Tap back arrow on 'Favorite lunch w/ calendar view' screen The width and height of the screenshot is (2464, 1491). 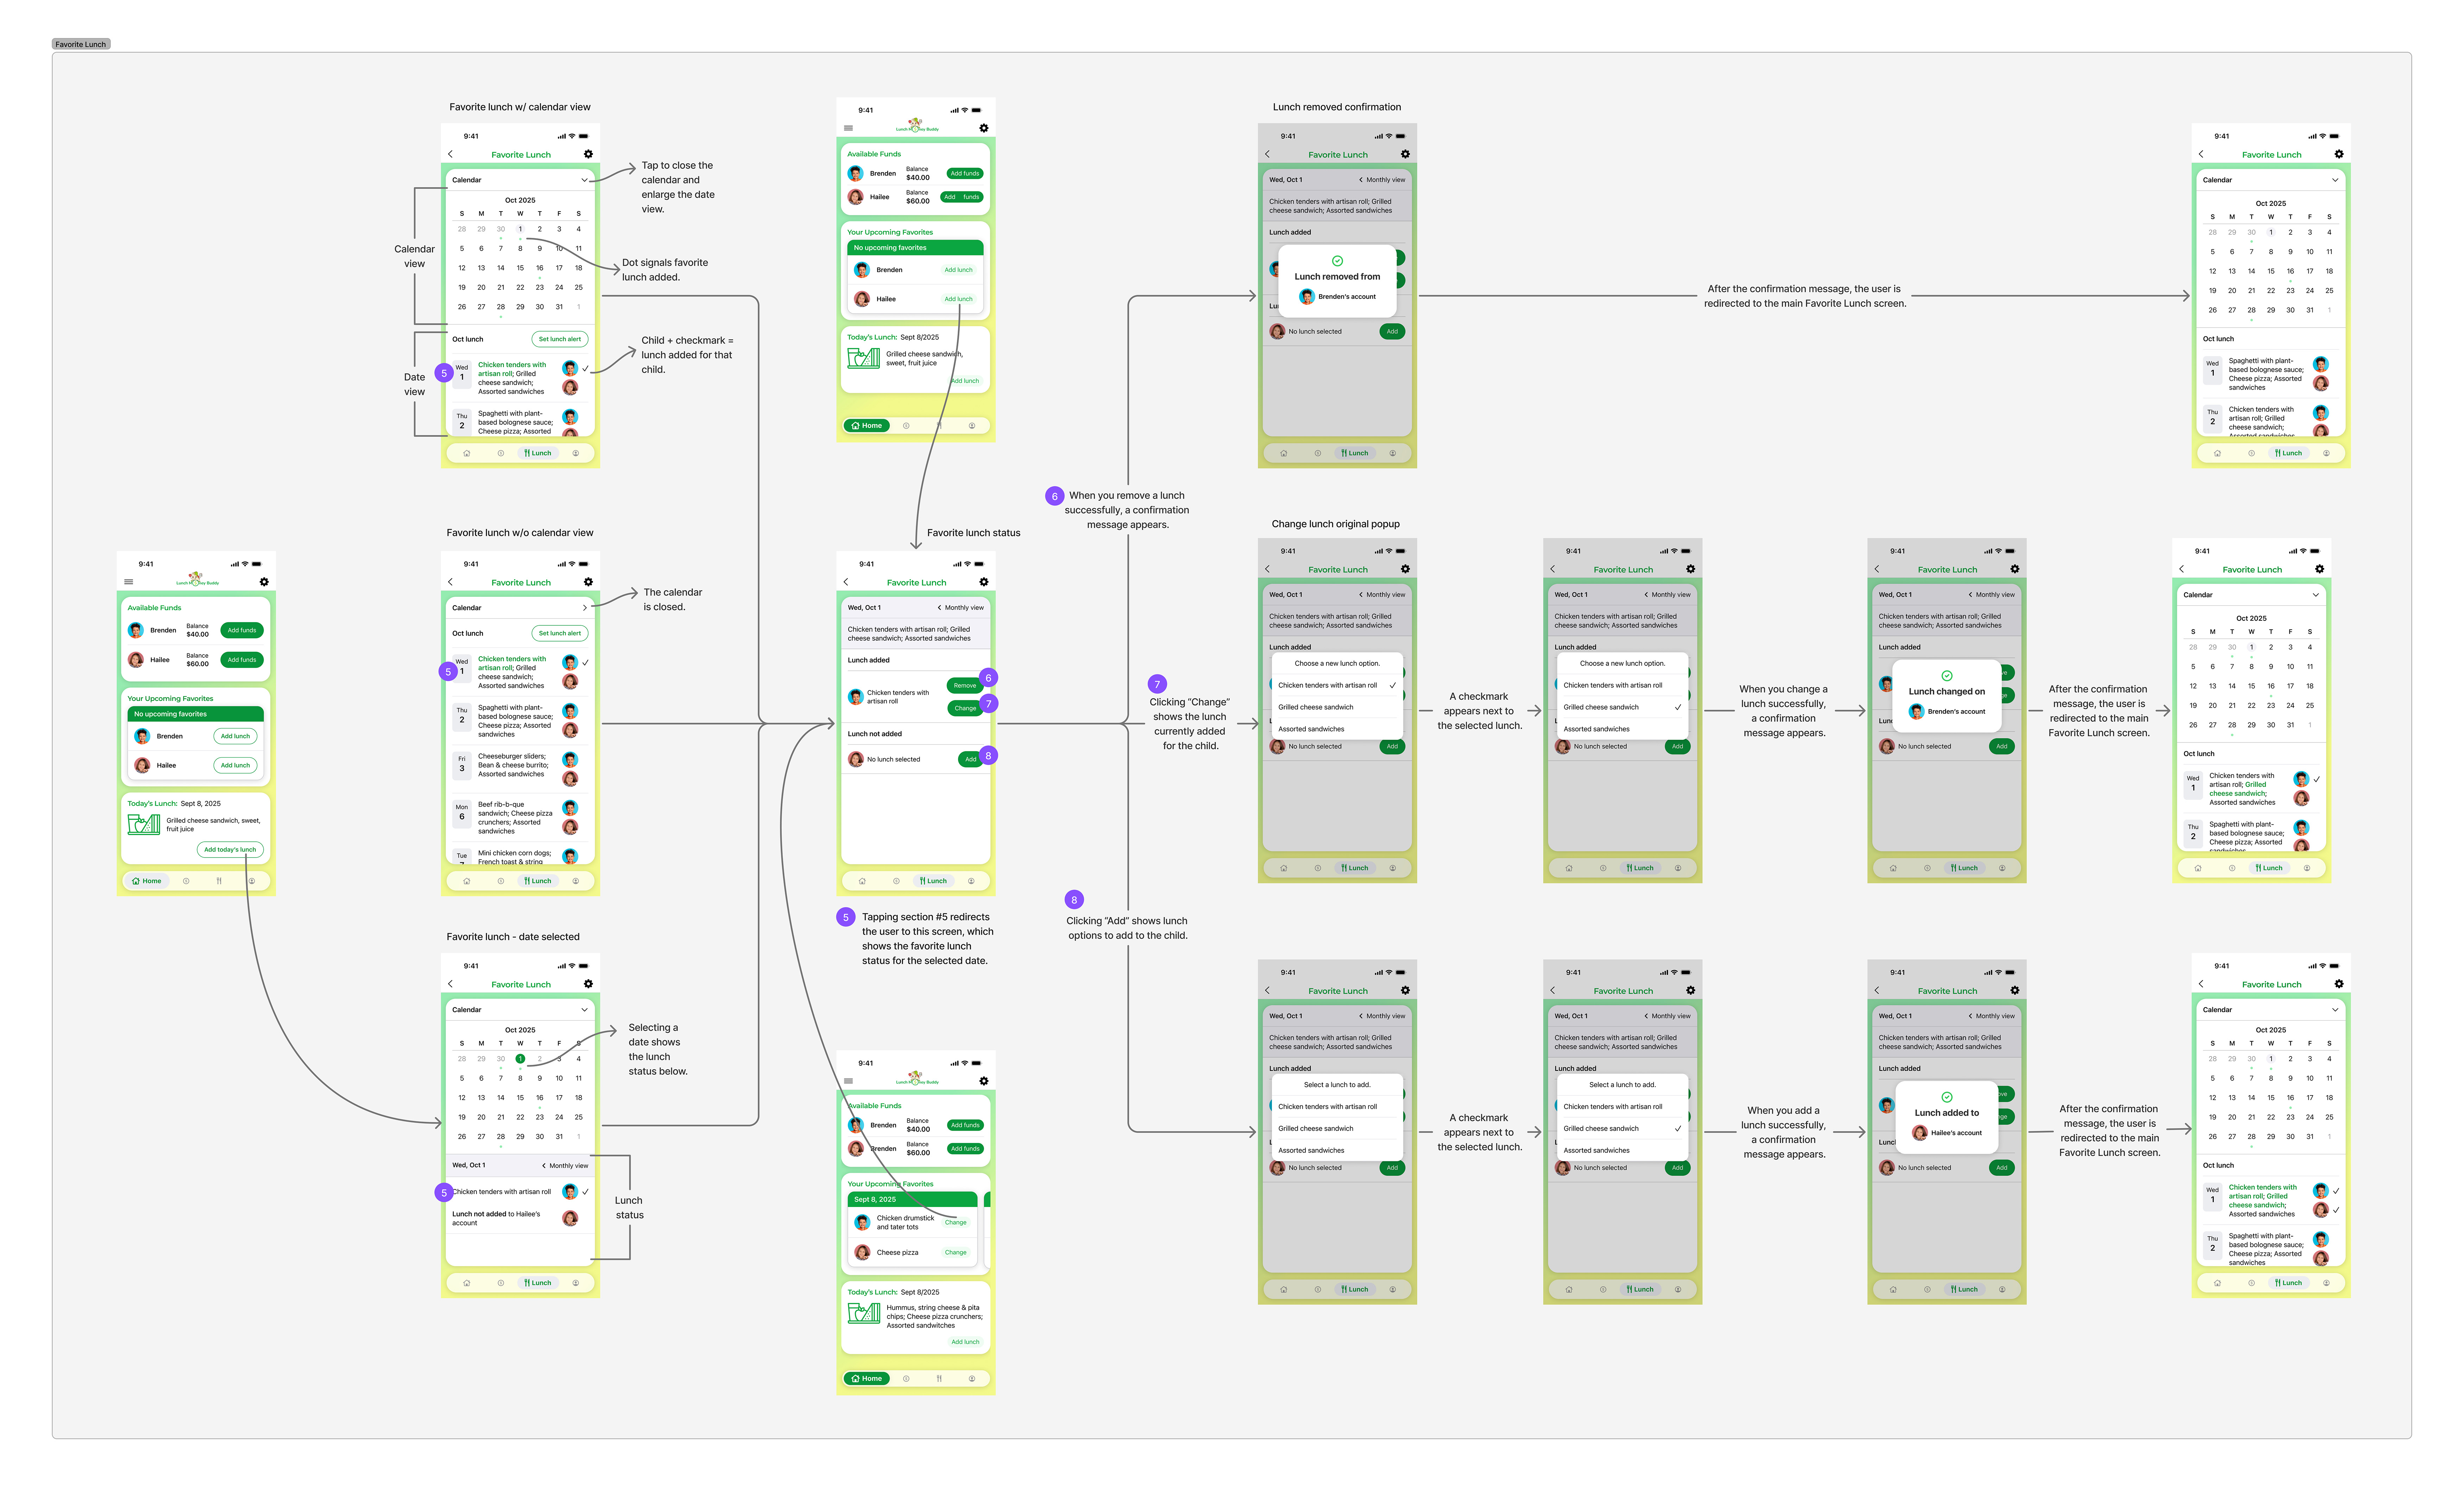click(x=451, y=154)
